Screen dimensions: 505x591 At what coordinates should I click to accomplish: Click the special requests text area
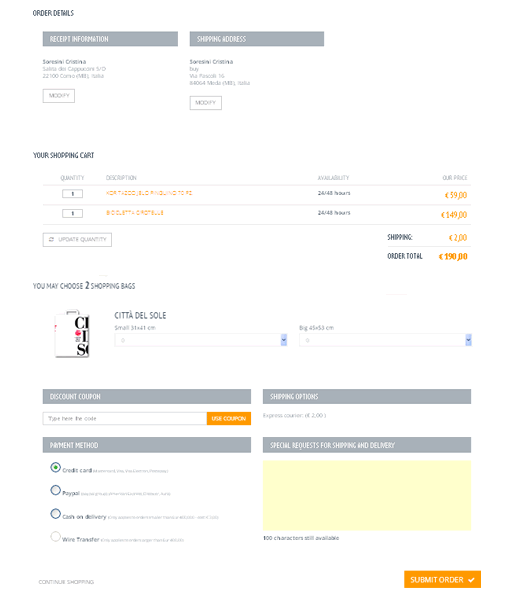click(x=367, y=495)
